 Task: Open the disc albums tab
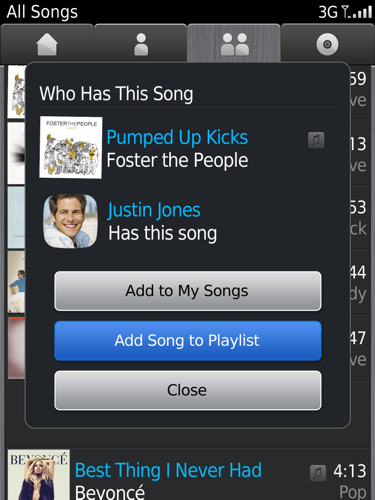[327, 44]
